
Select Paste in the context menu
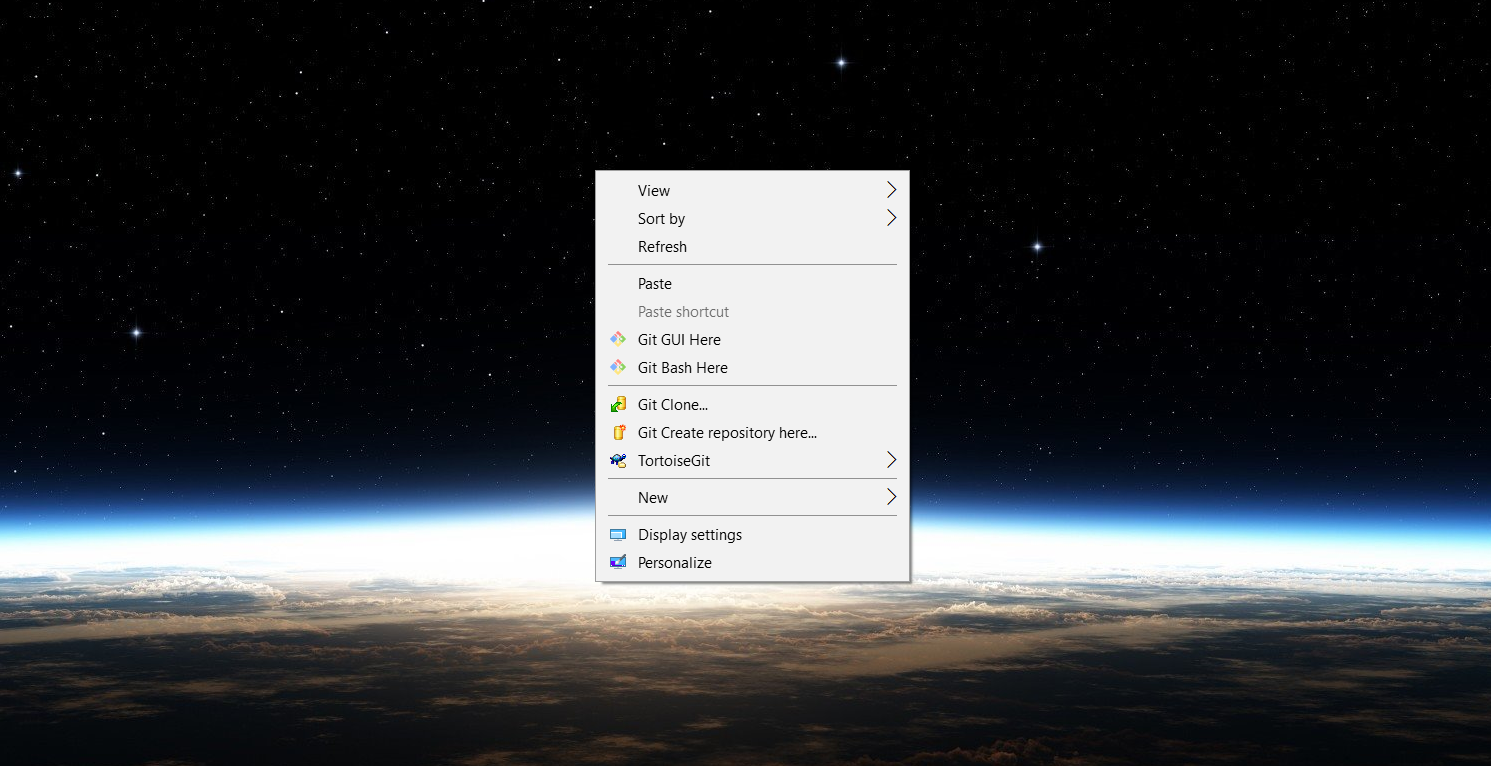pyautogui.click(x=655, y=284)
